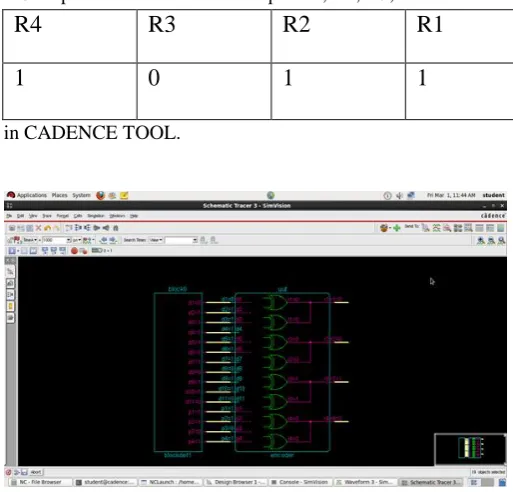Click the mail launcher icon next to Firefox
The height and width of the screenshot is (492, 513).
coord(112,195)
